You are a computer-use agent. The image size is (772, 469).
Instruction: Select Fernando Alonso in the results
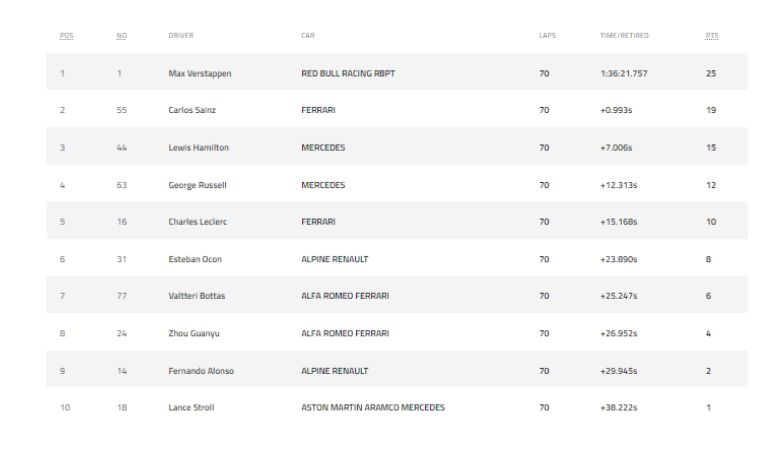201,370
